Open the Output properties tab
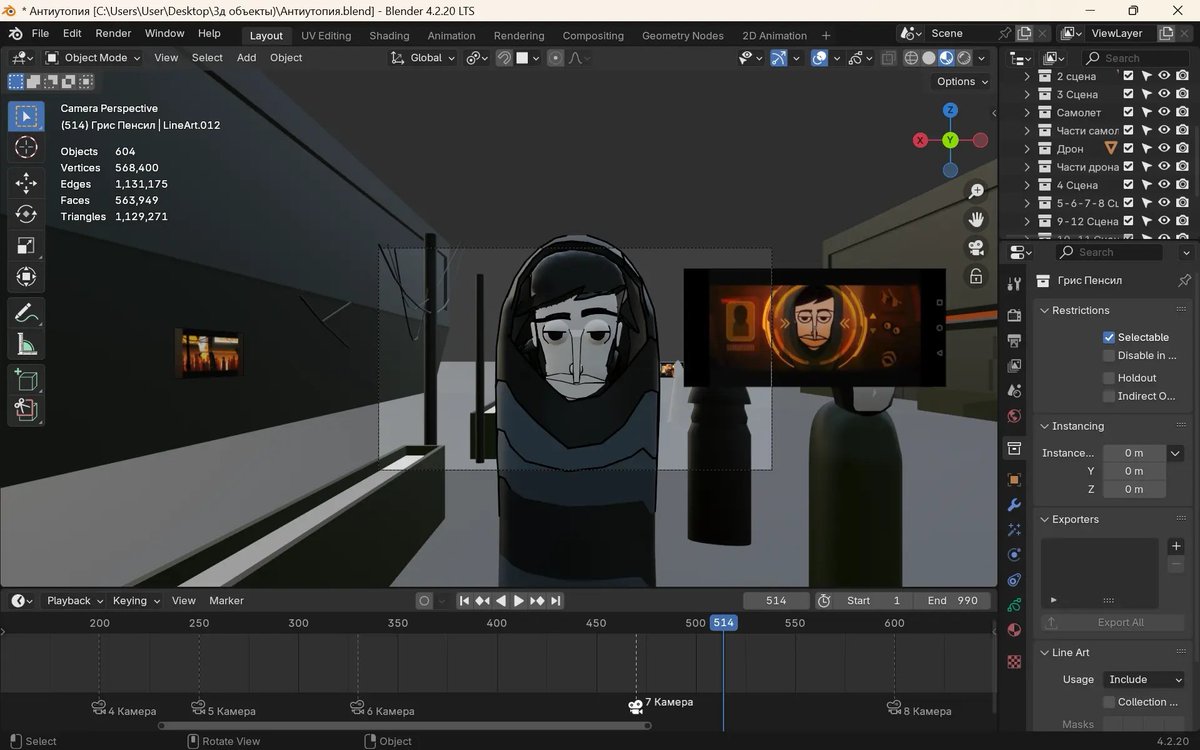1200x750 pixels. (1014, 341)
